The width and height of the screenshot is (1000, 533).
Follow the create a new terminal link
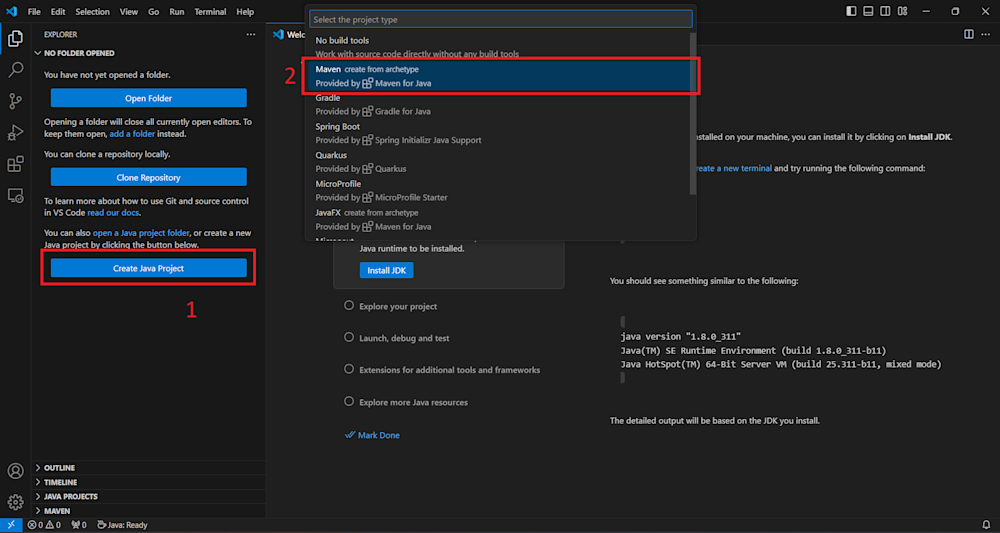(733, 168)
